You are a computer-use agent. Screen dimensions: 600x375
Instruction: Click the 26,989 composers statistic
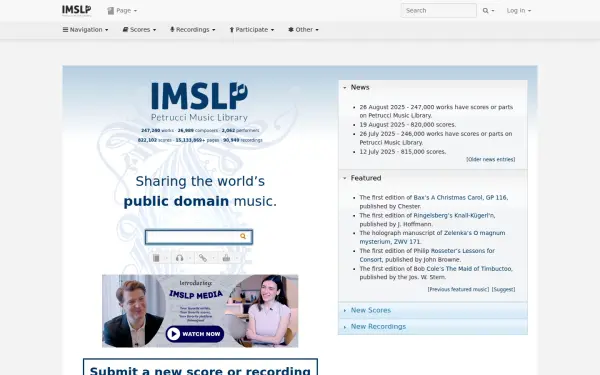(197, 130)
